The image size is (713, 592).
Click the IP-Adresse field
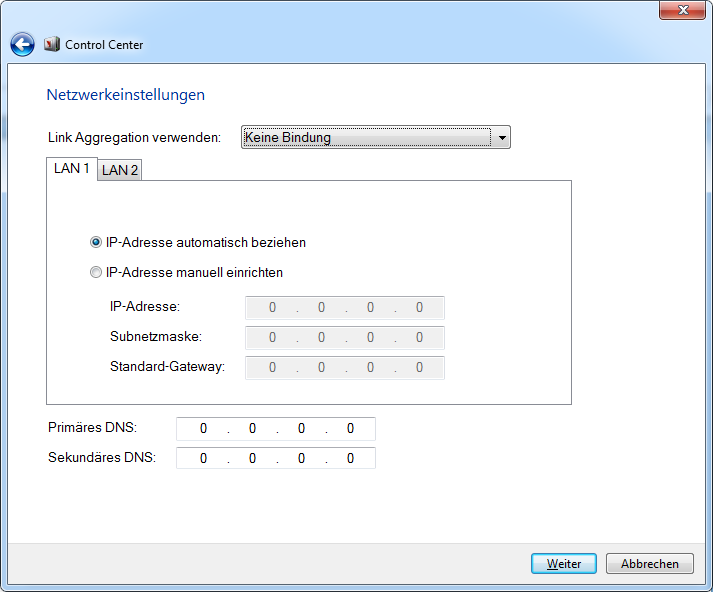click(x=345, y=308)
